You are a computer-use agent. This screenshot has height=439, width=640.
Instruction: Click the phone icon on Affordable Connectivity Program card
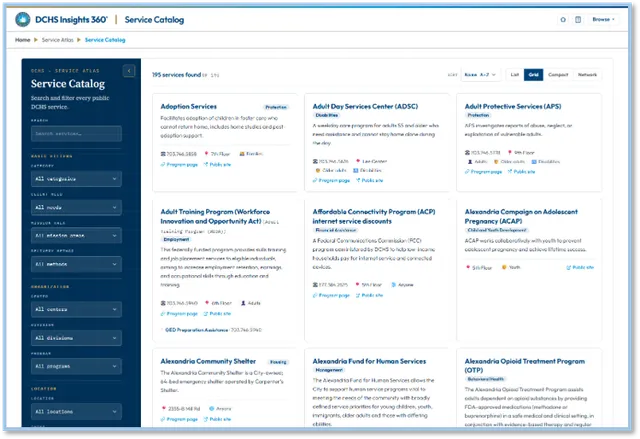pyautogui.click(x=315, y=285)
